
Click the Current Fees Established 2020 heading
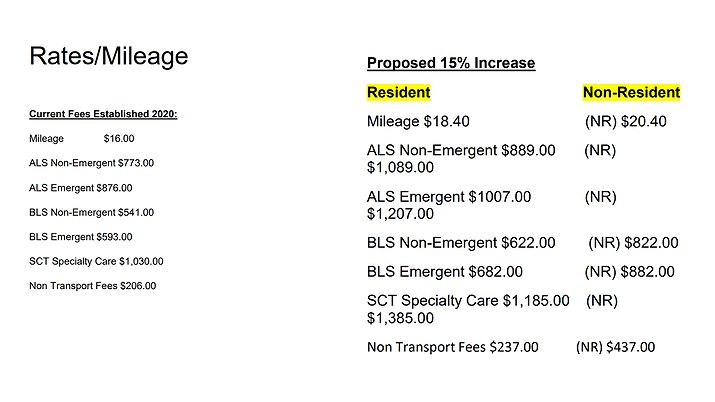pyautogui.click(x=104, y=114)
